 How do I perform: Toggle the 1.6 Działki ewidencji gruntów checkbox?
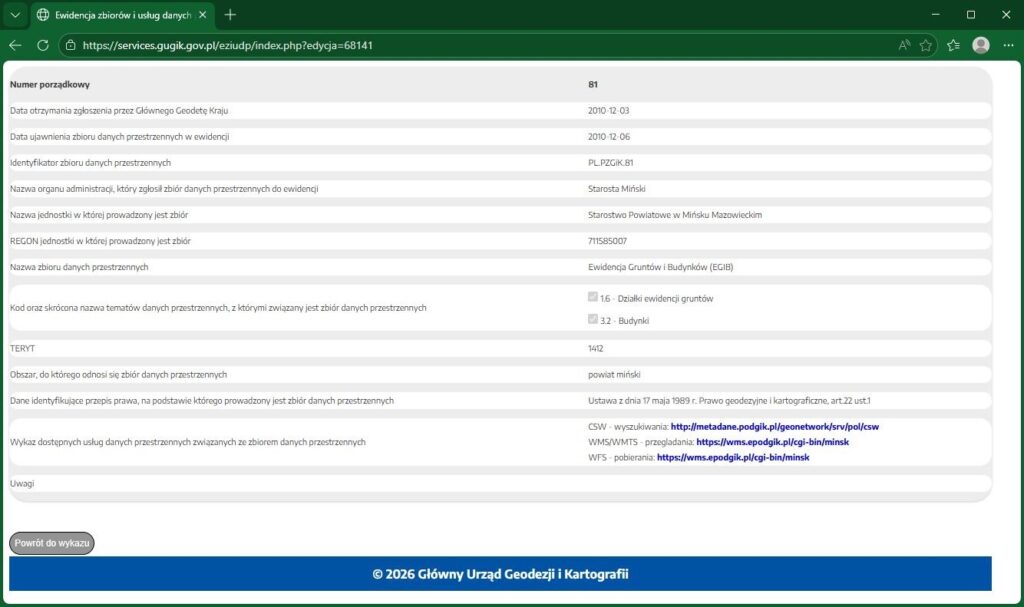[x=594, y=298]
